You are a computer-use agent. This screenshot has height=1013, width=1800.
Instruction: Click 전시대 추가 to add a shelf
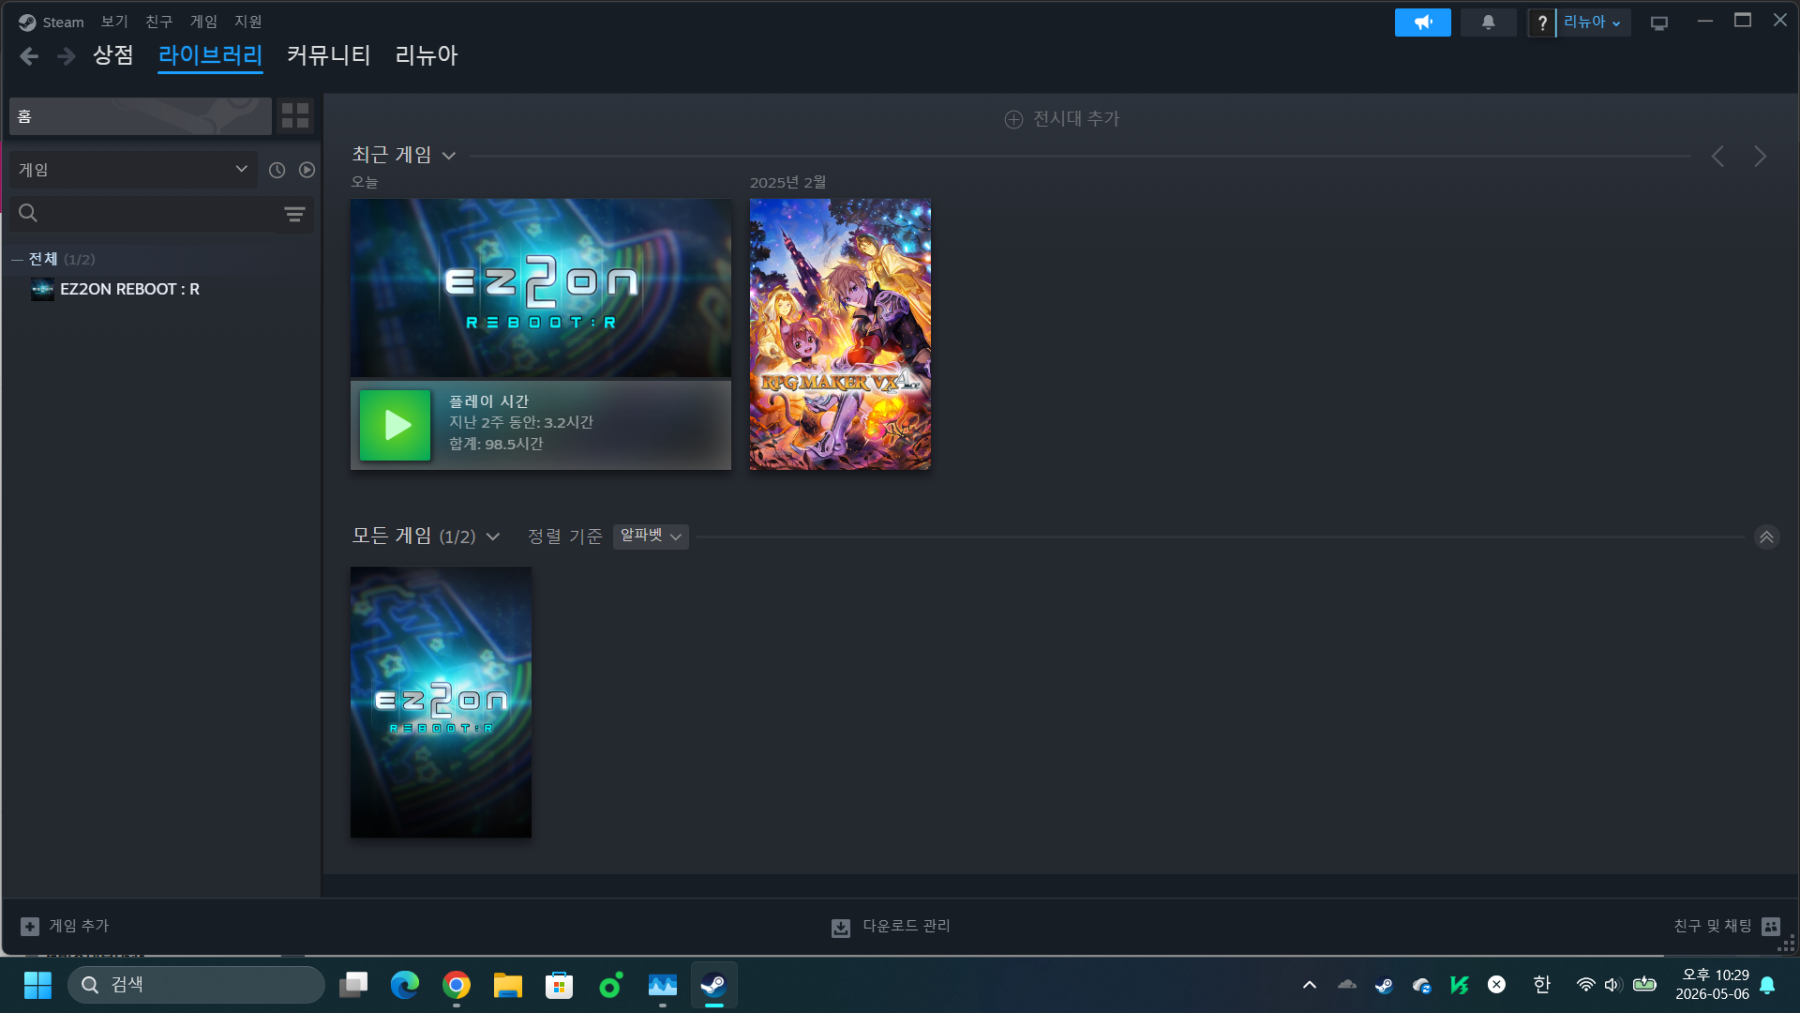[x=1061, y=119]
